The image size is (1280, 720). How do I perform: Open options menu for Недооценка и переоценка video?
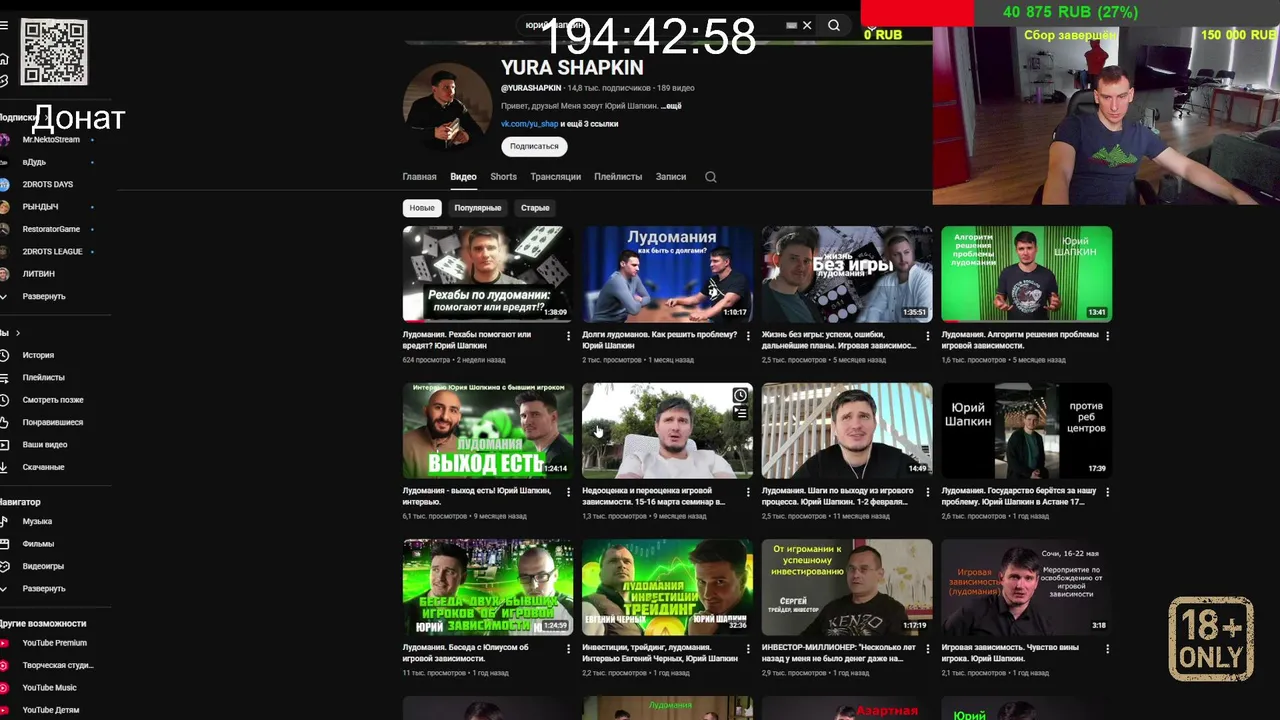pyautogui.click(x=748, y=492)
